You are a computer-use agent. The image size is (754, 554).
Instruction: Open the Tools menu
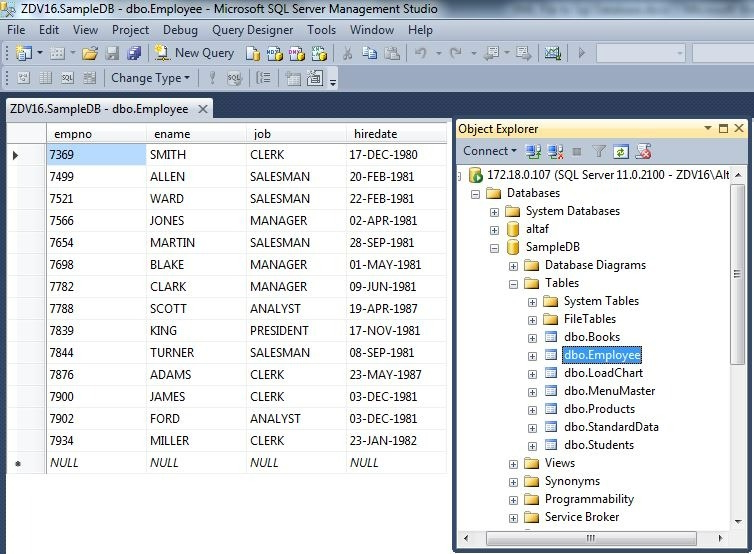coord(321,30)
